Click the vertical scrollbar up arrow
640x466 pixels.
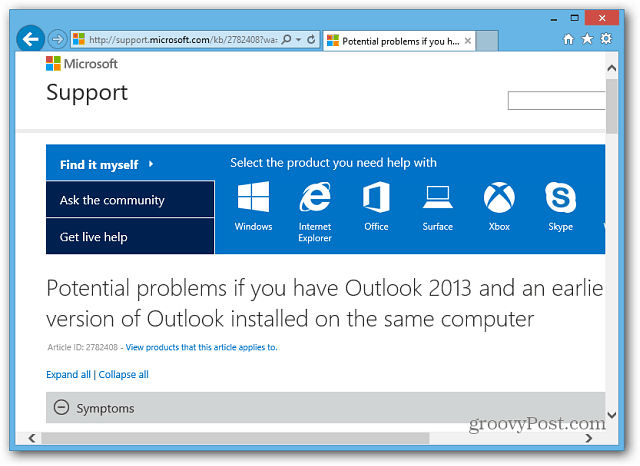(x=611, y=68)
